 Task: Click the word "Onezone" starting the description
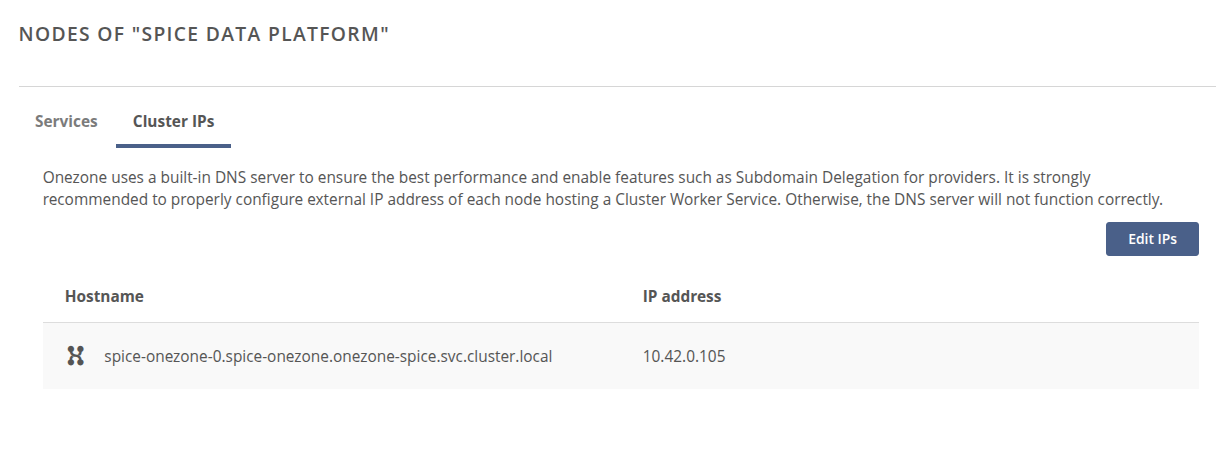pos(73,178)
